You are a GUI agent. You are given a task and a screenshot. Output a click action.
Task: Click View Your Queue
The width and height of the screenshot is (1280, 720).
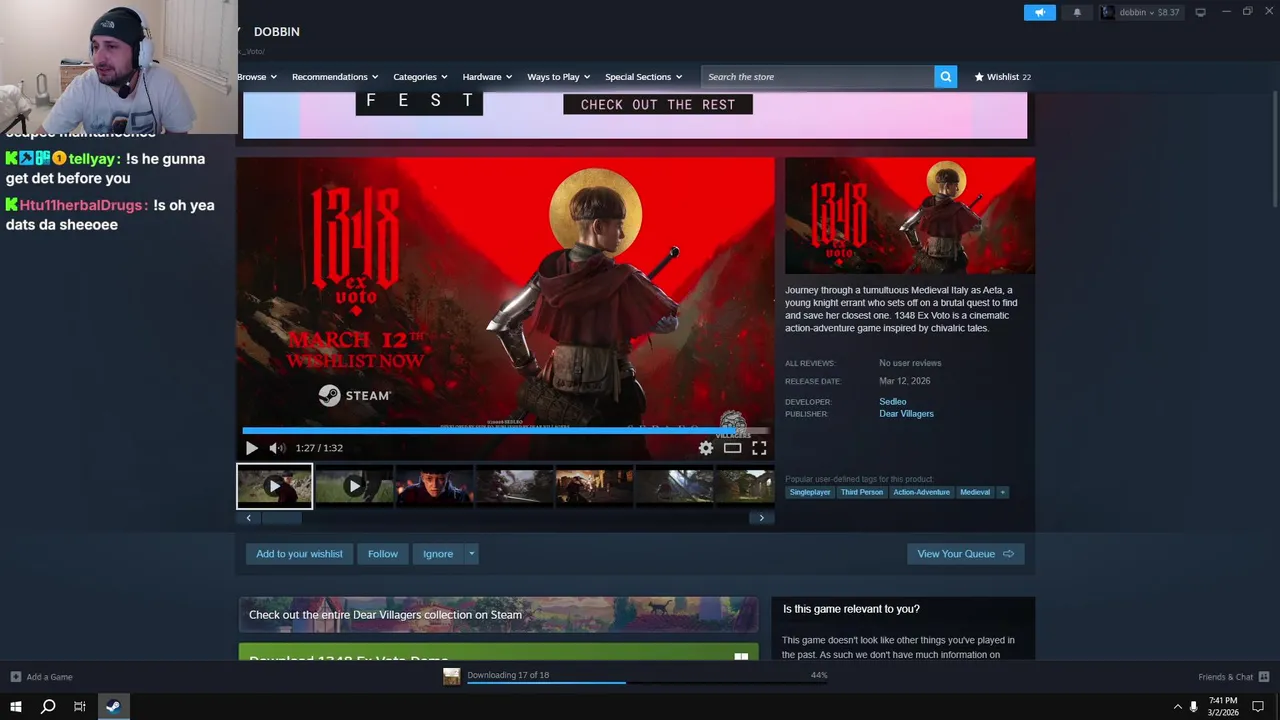[965, 554]
